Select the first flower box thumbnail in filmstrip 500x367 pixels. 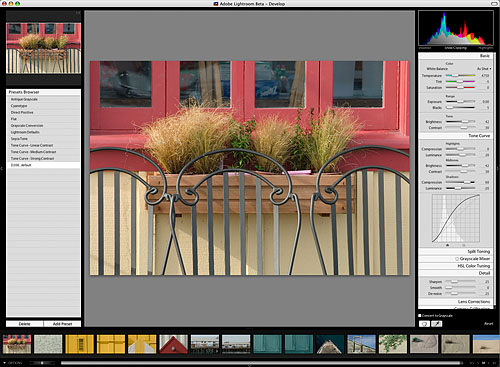[17, 344]
